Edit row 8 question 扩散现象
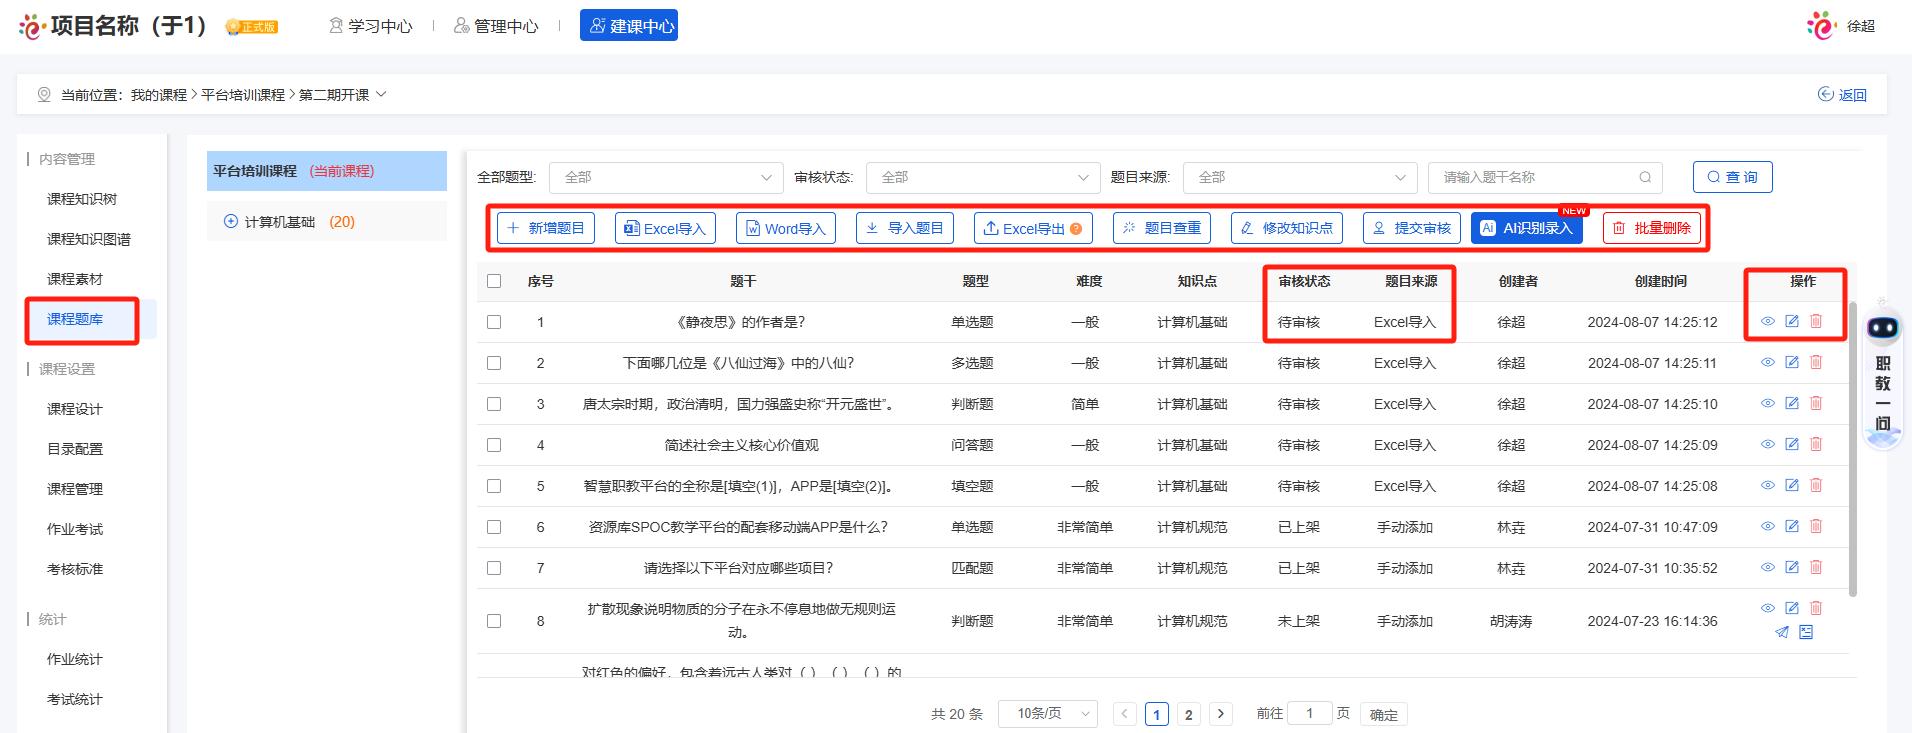Viewport: 1912px width, 733px height. [x=1792, y=608]
